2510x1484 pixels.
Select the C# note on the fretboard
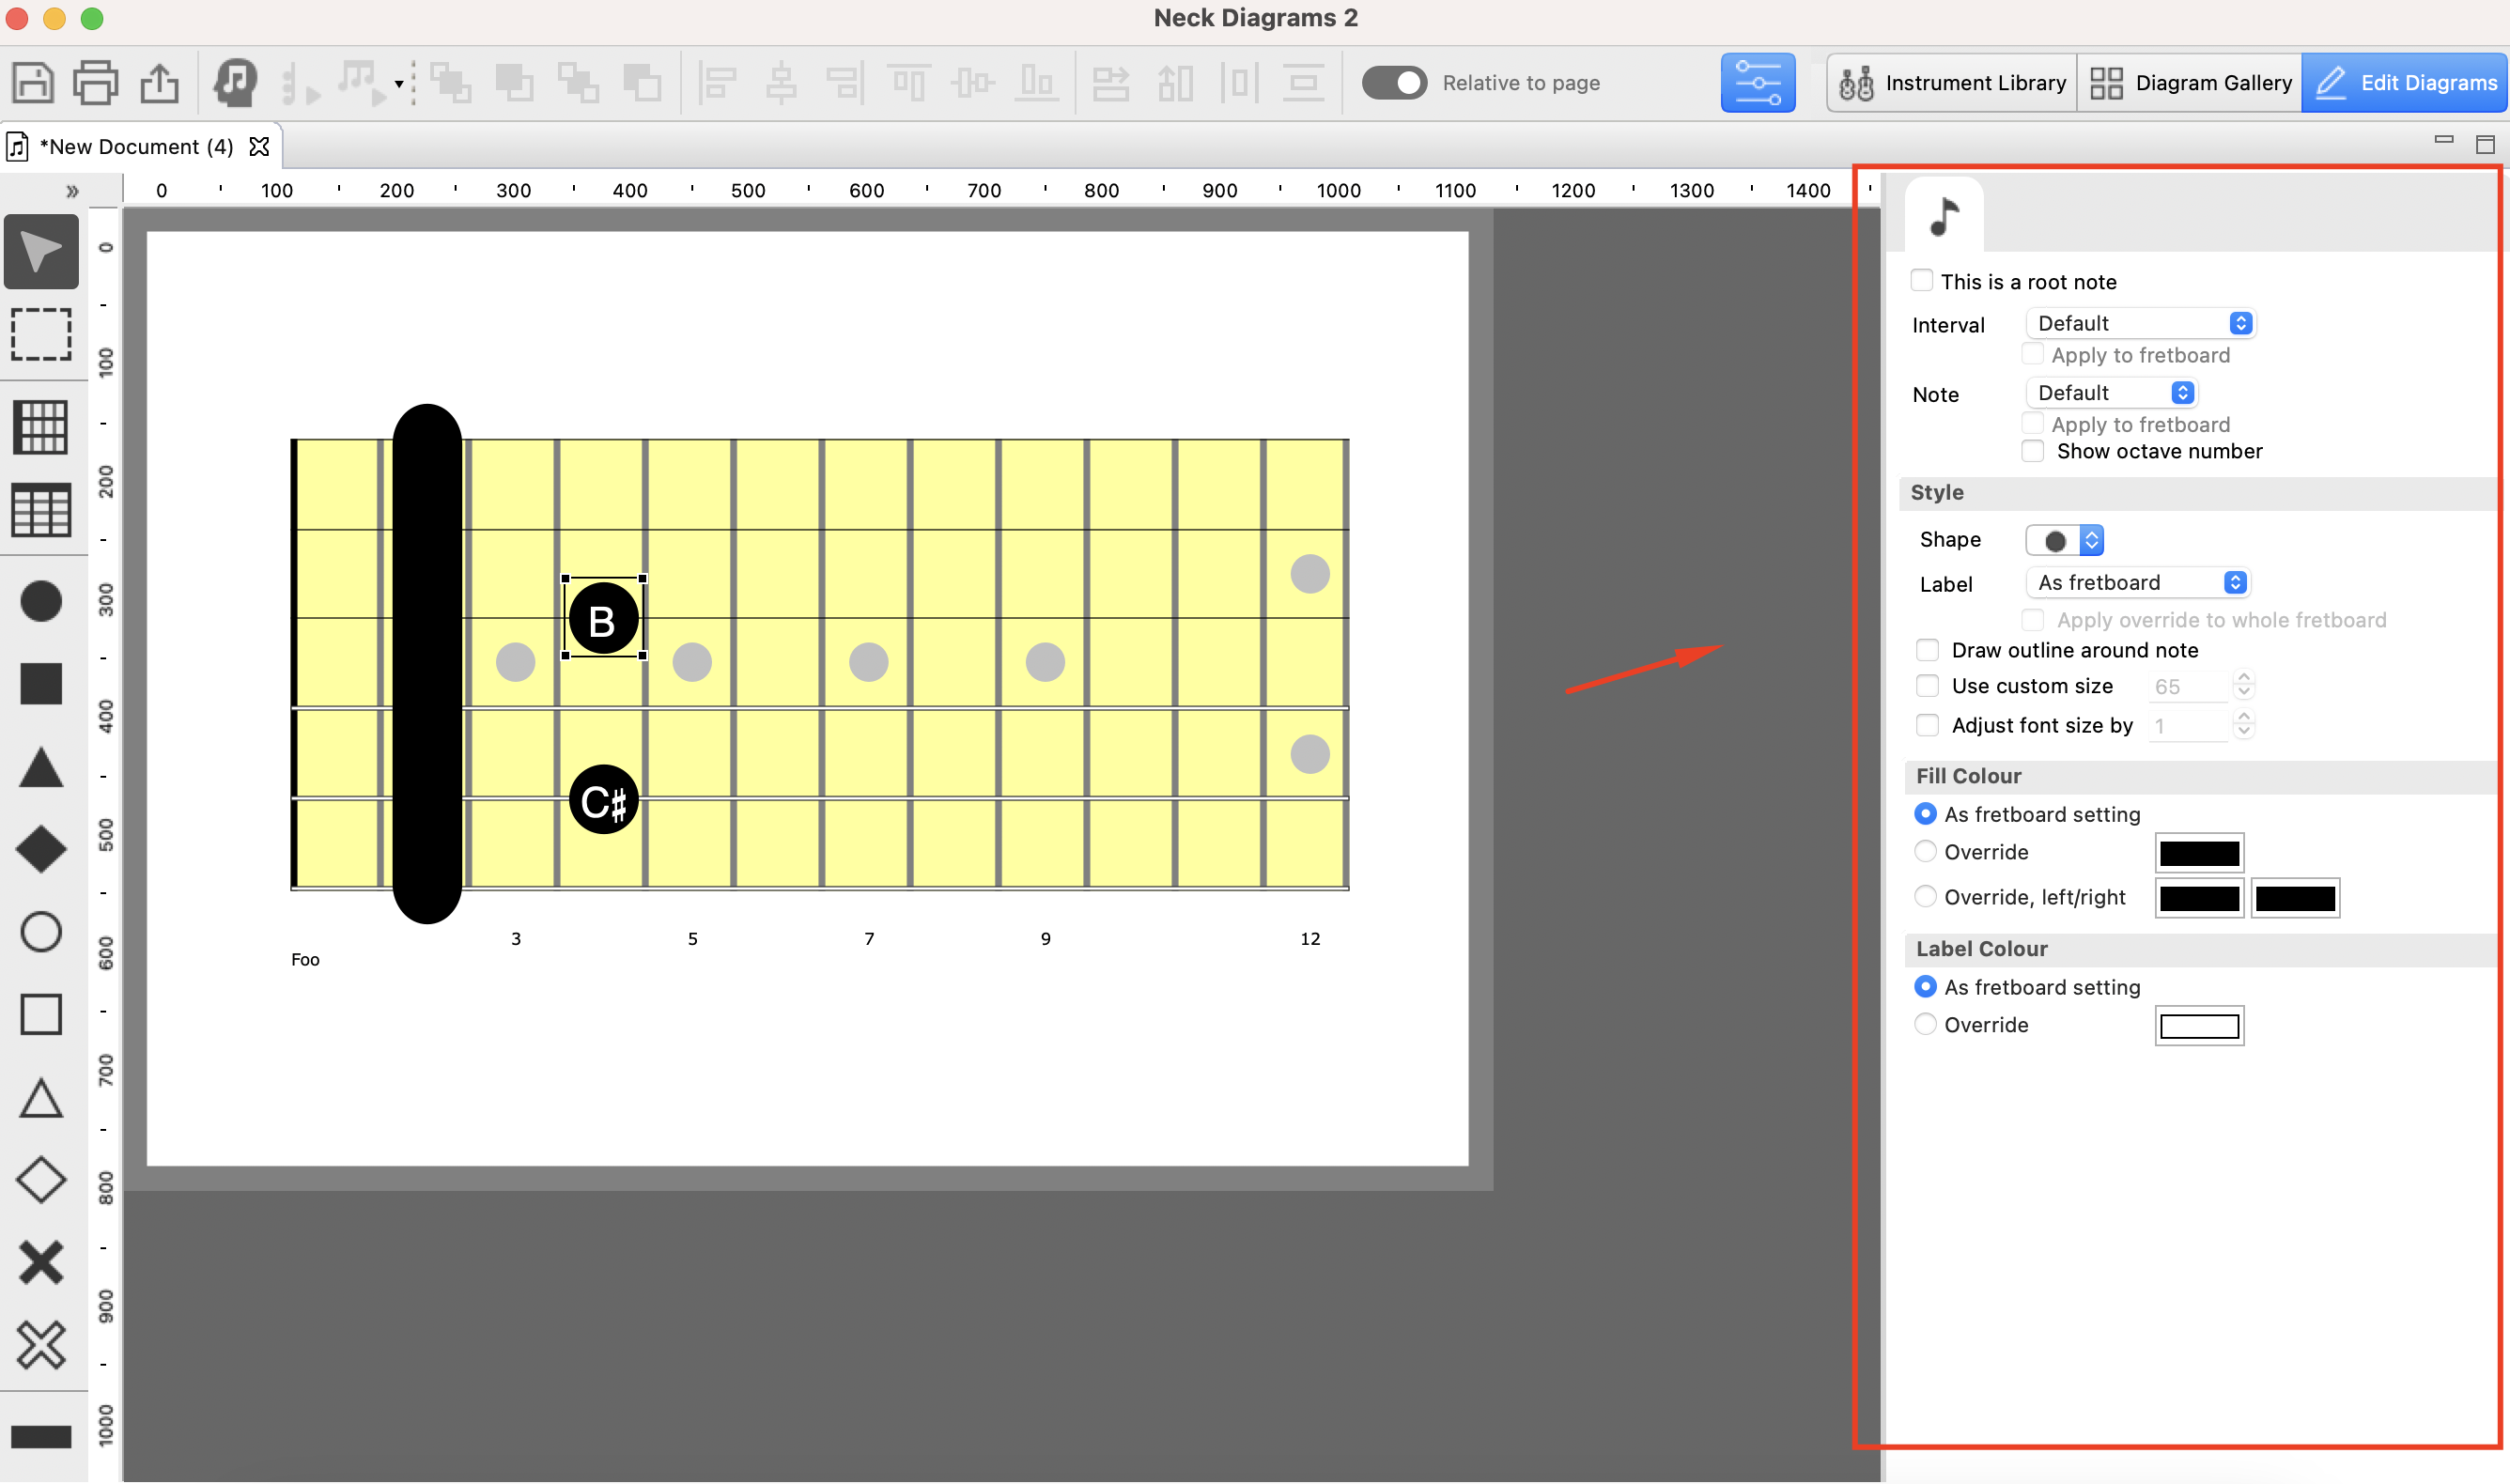(x=603, y=800)
